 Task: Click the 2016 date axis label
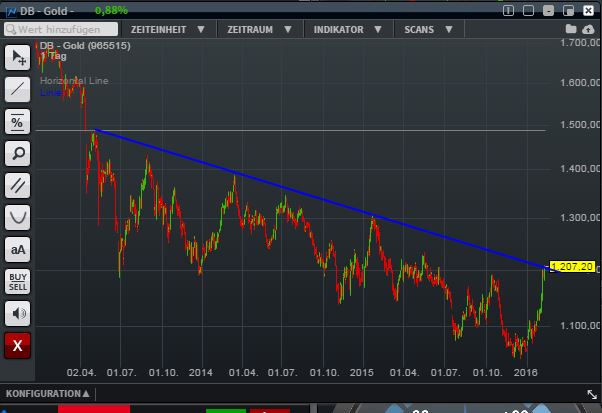(526, 373)
